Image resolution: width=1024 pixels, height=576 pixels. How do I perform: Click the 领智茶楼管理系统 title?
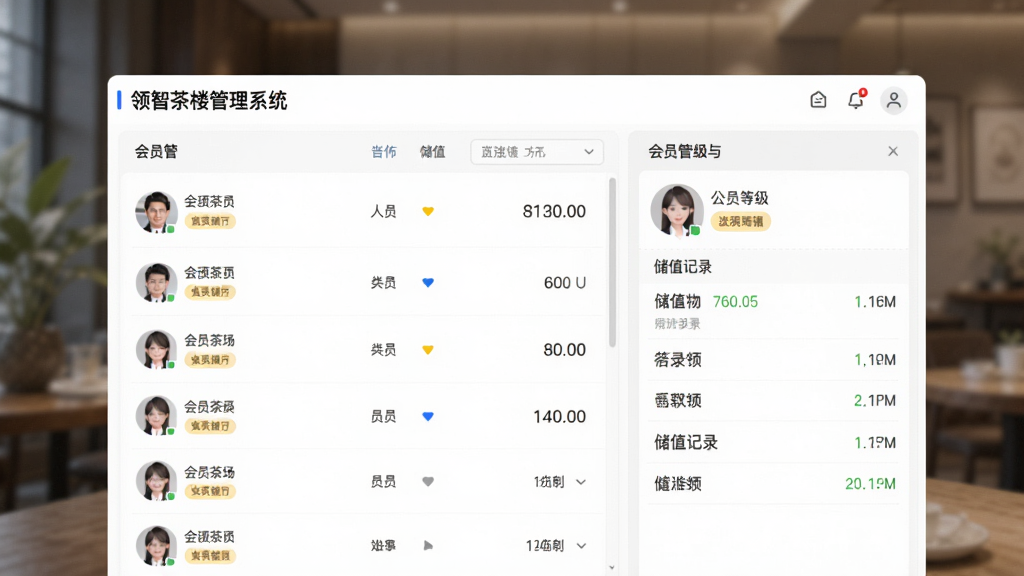(x=209, y=101)
